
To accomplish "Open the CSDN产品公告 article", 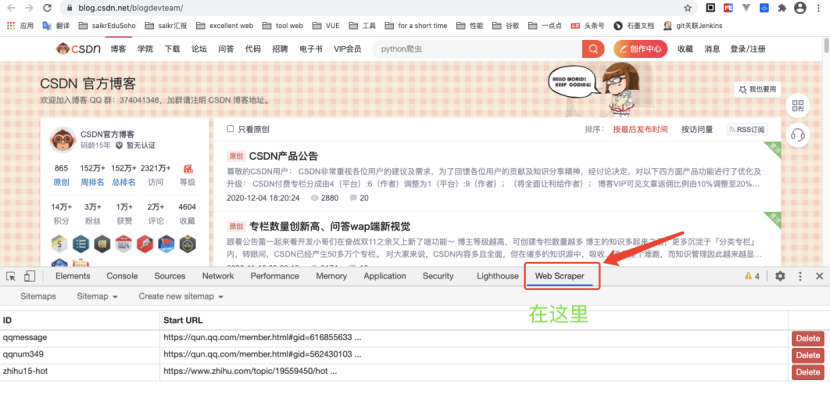I will [284, 156].
